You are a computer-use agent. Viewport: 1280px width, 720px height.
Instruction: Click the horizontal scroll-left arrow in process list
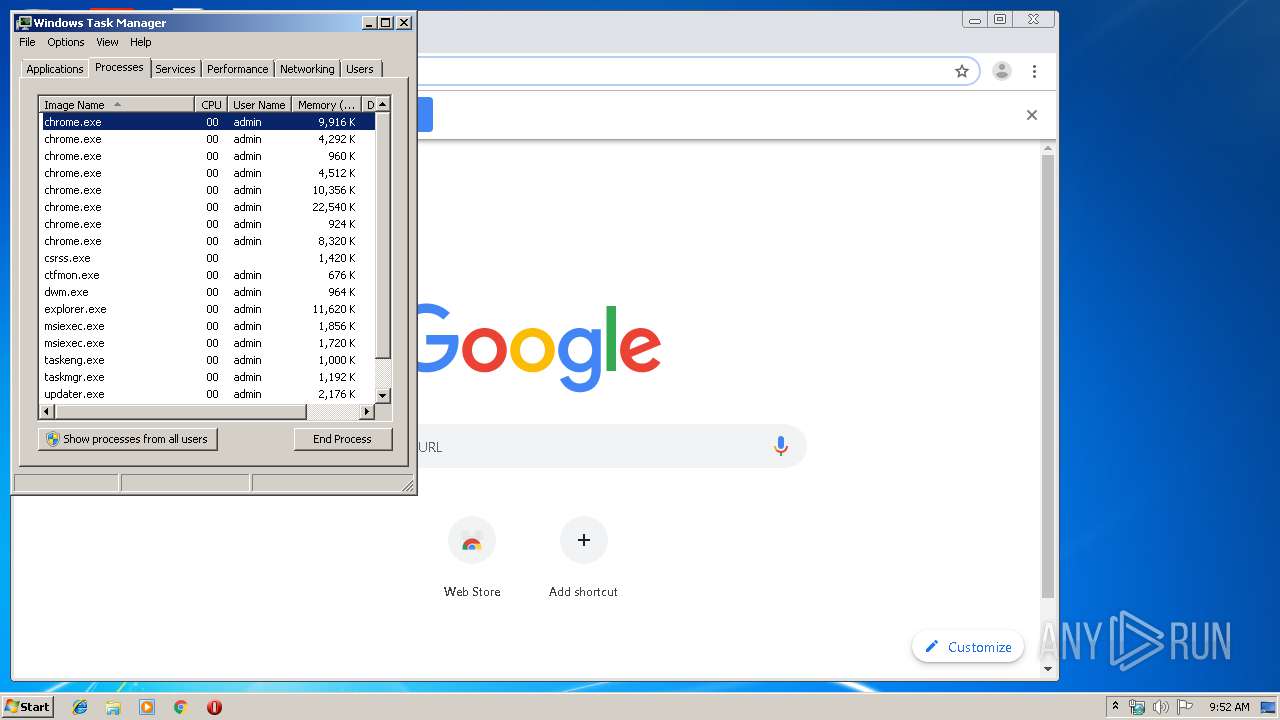coord(46,412)
